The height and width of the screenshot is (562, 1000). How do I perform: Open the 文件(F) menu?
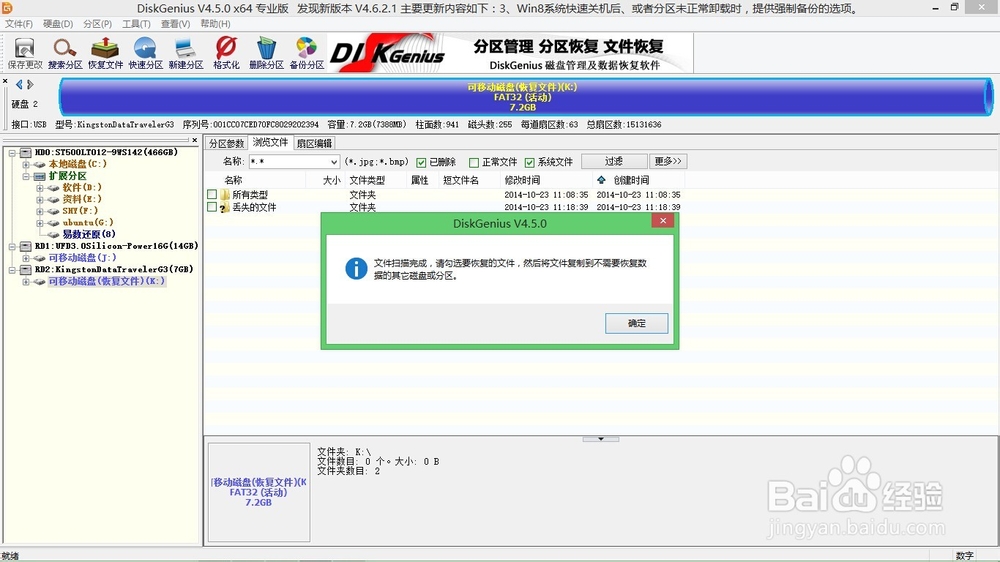point(19,24)
